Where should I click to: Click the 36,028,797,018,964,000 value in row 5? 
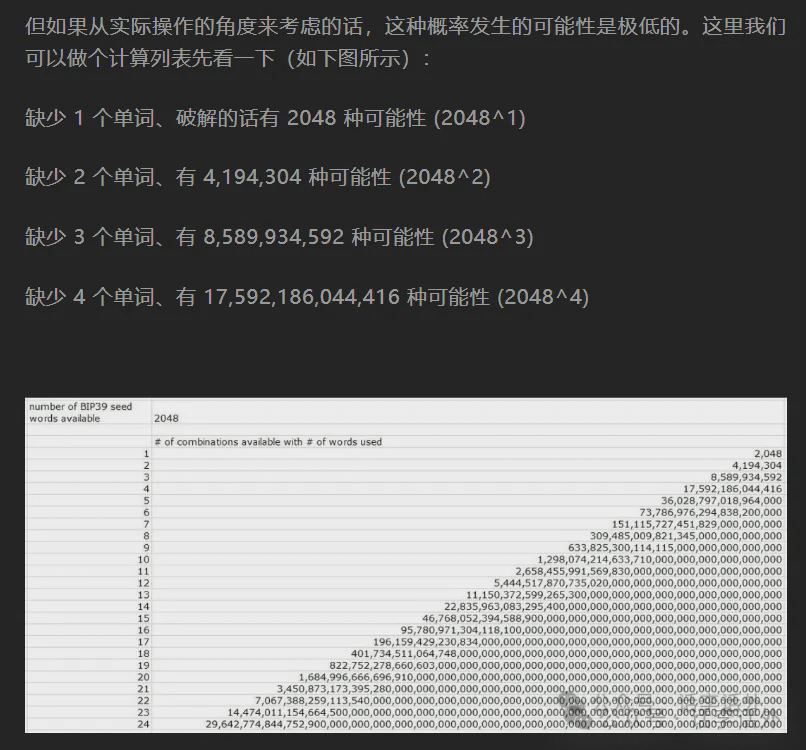point(721,500)
